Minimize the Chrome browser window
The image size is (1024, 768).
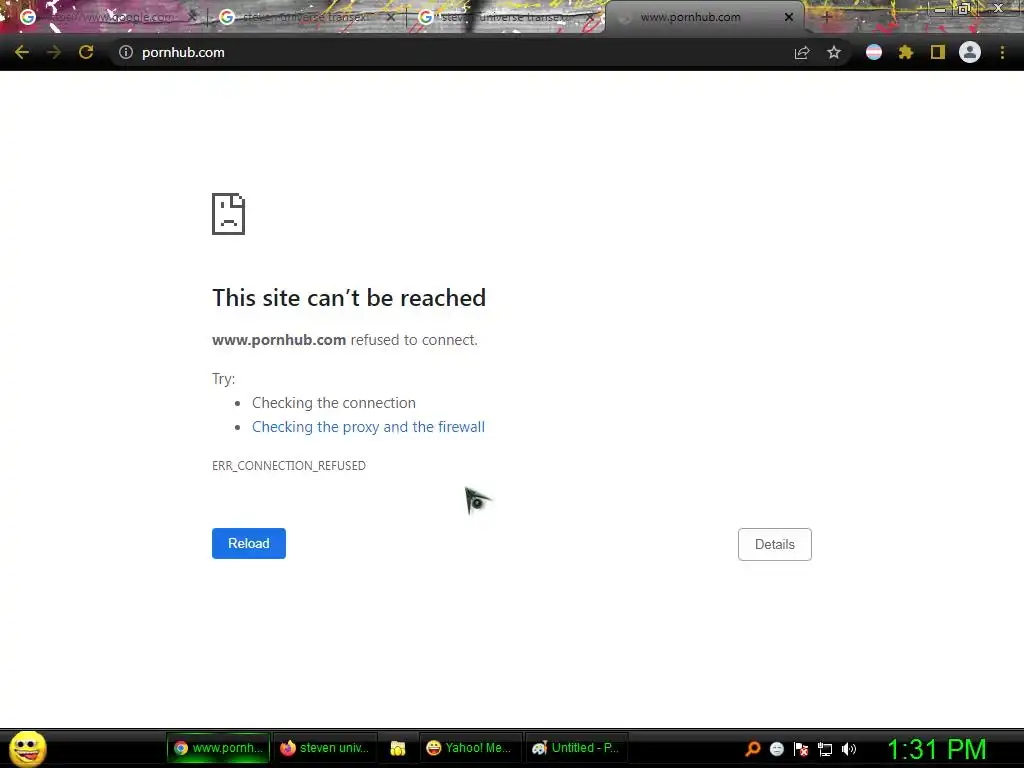[x=939, y=9]
